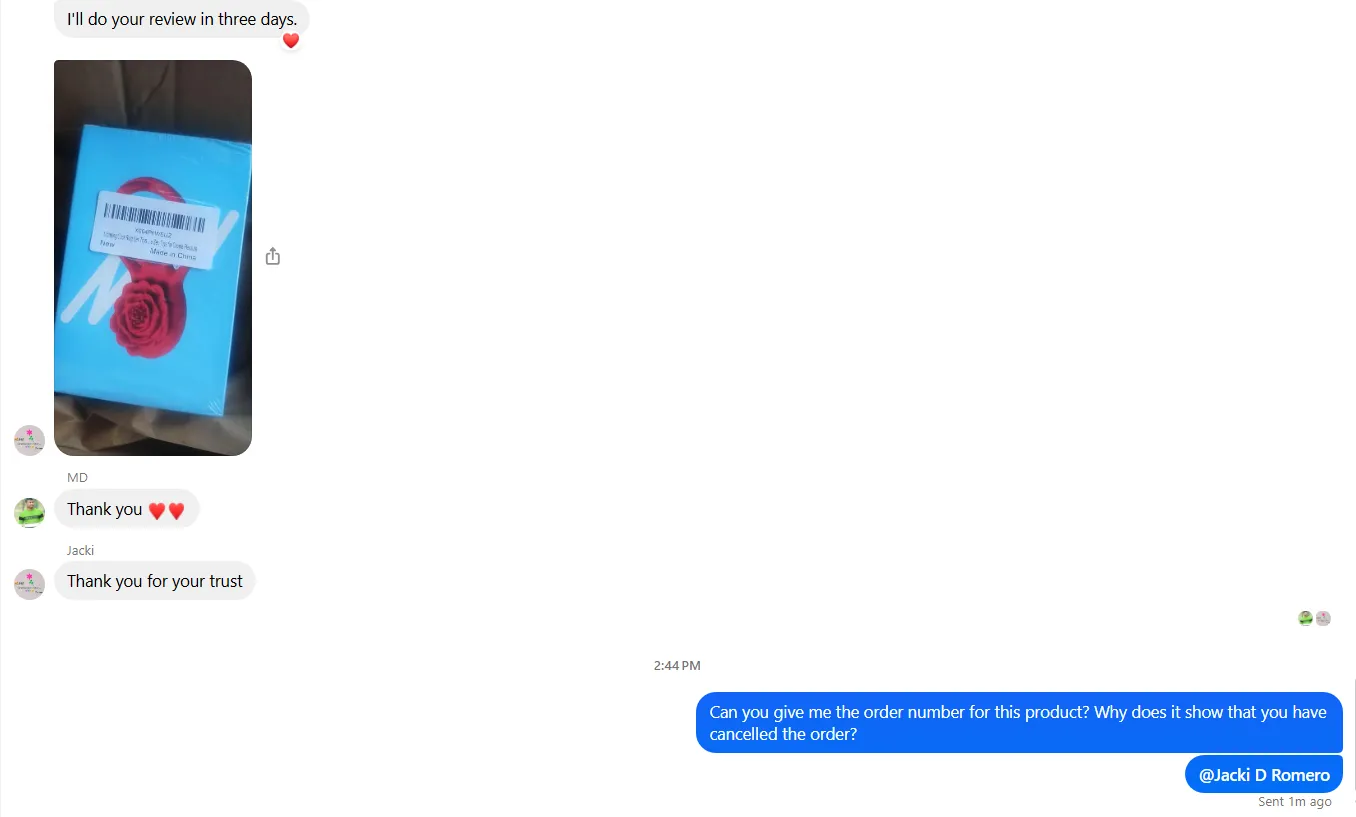Select the "I'll do your review" message
Viewport: 1356px width, 817px height.
click(181, 19)
